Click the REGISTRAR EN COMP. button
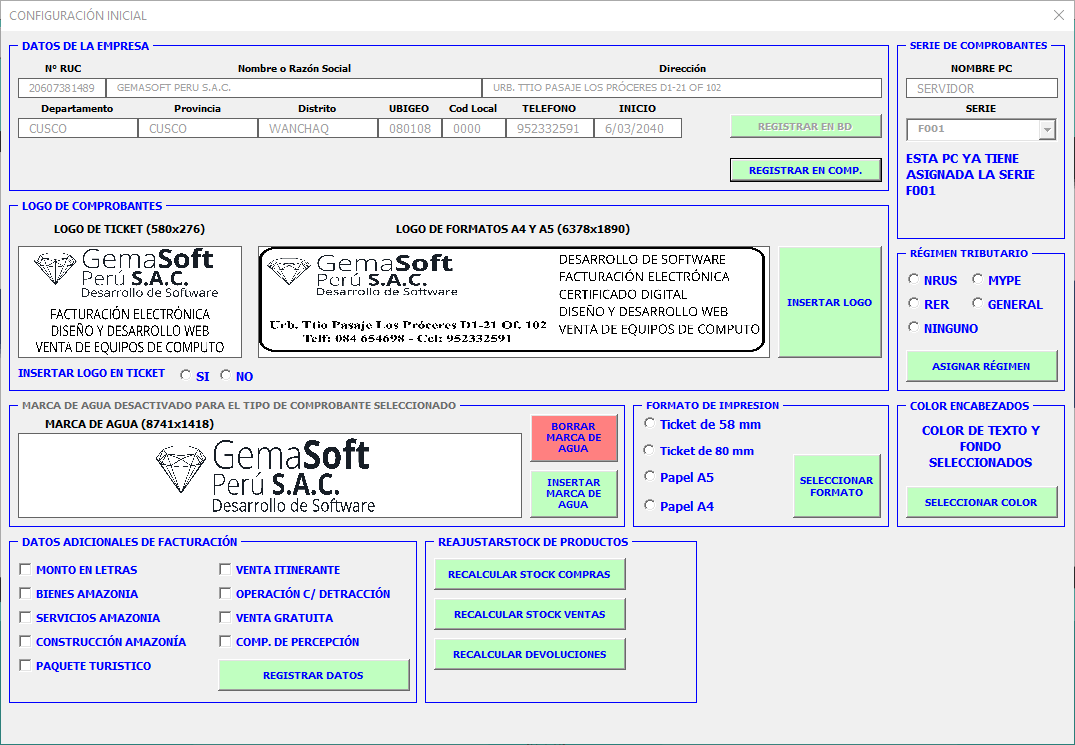 805,171
